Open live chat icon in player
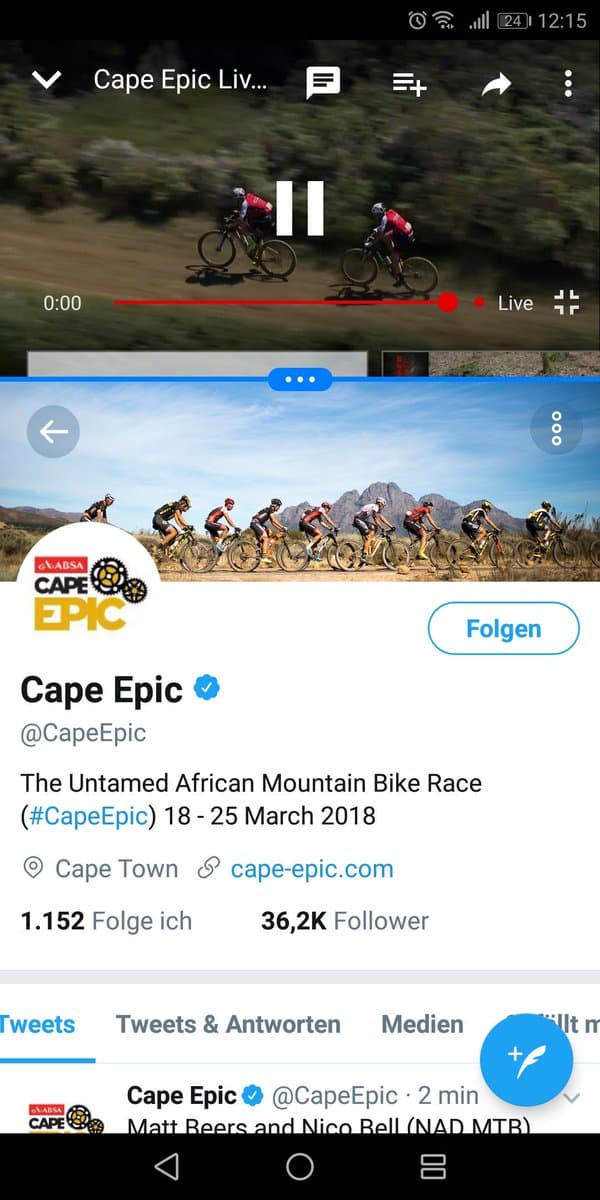Viewport: 600px width, 1200px height. [x=323, y=83]
